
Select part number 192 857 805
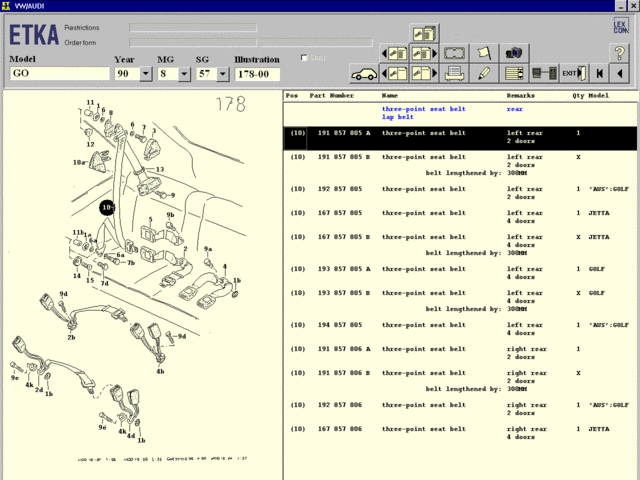click(x=340, y=189)
